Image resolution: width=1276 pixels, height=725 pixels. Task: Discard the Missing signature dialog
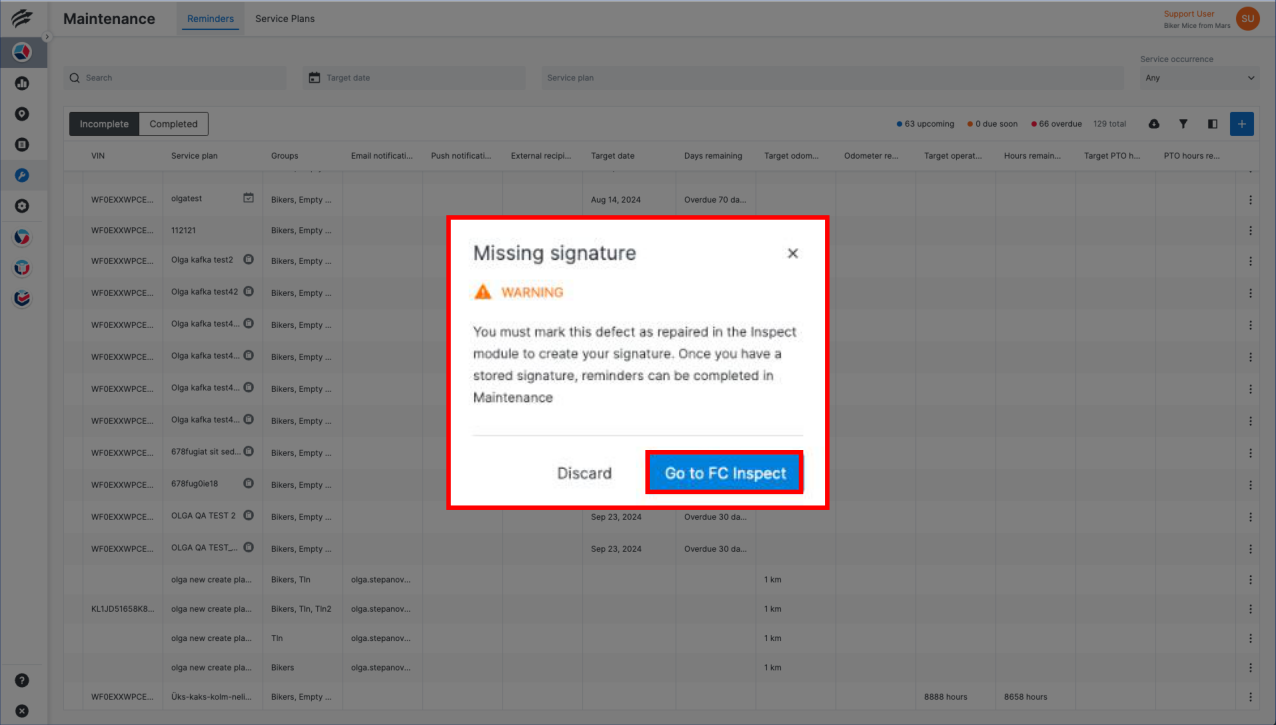[584, 472]
